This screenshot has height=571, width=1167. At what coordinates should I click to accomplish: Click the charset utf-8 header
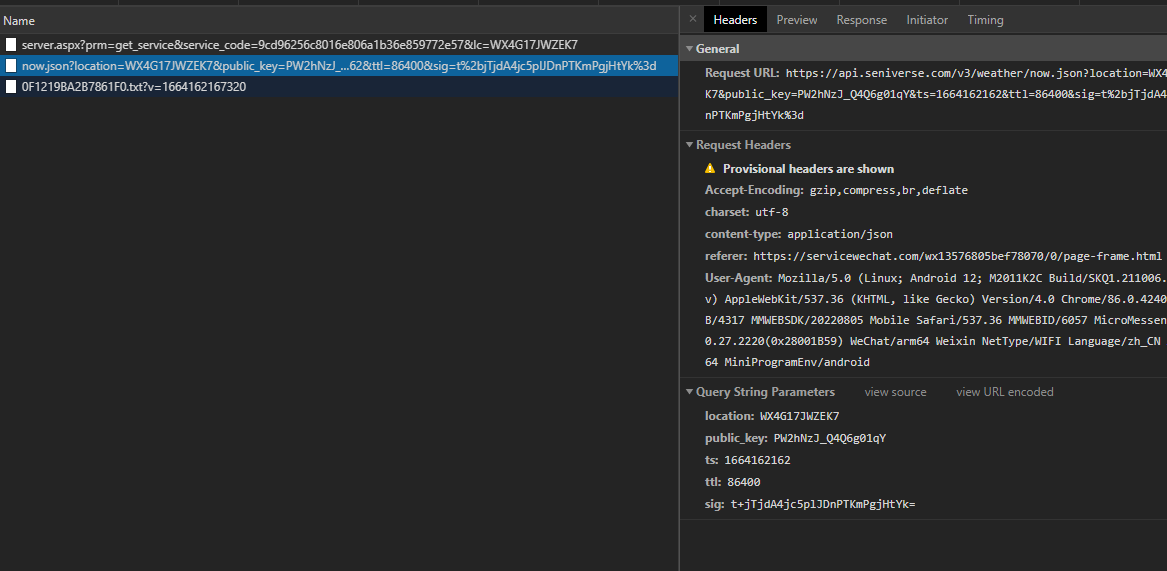coord(746,212)
